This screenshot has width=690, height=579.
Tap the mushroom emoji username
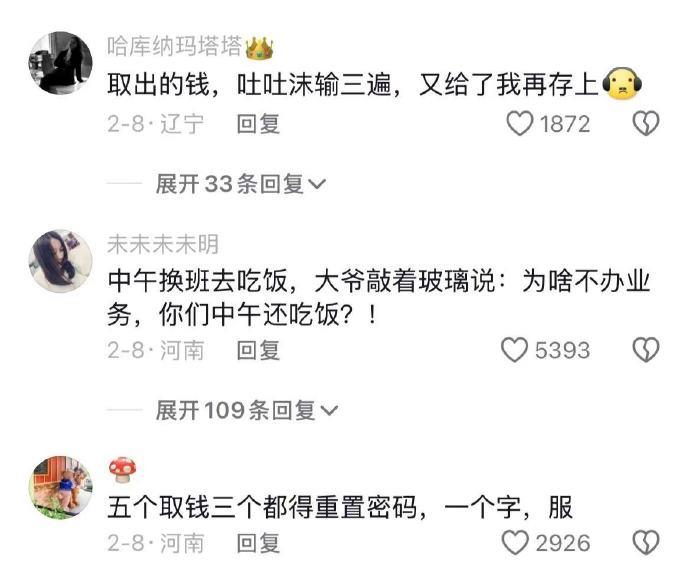122,470
